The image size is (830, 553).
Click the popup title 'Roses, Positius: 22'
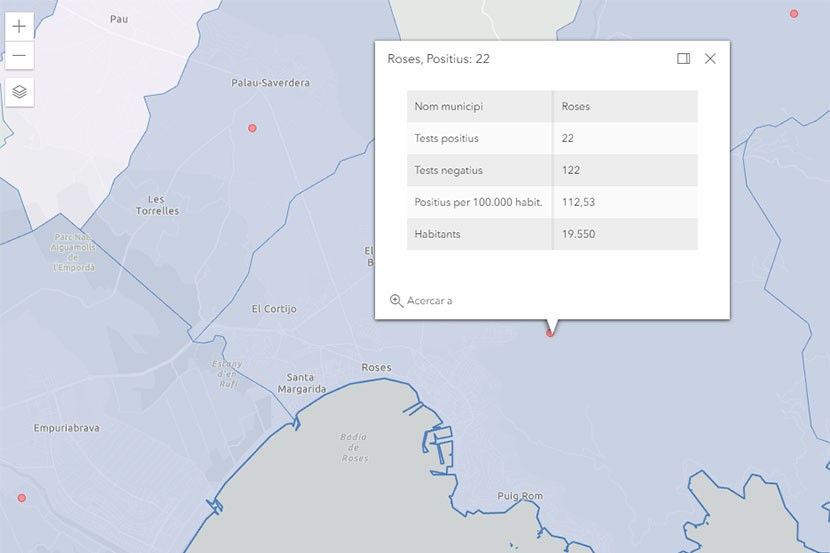pyautogui.click(x=438, y=59)
